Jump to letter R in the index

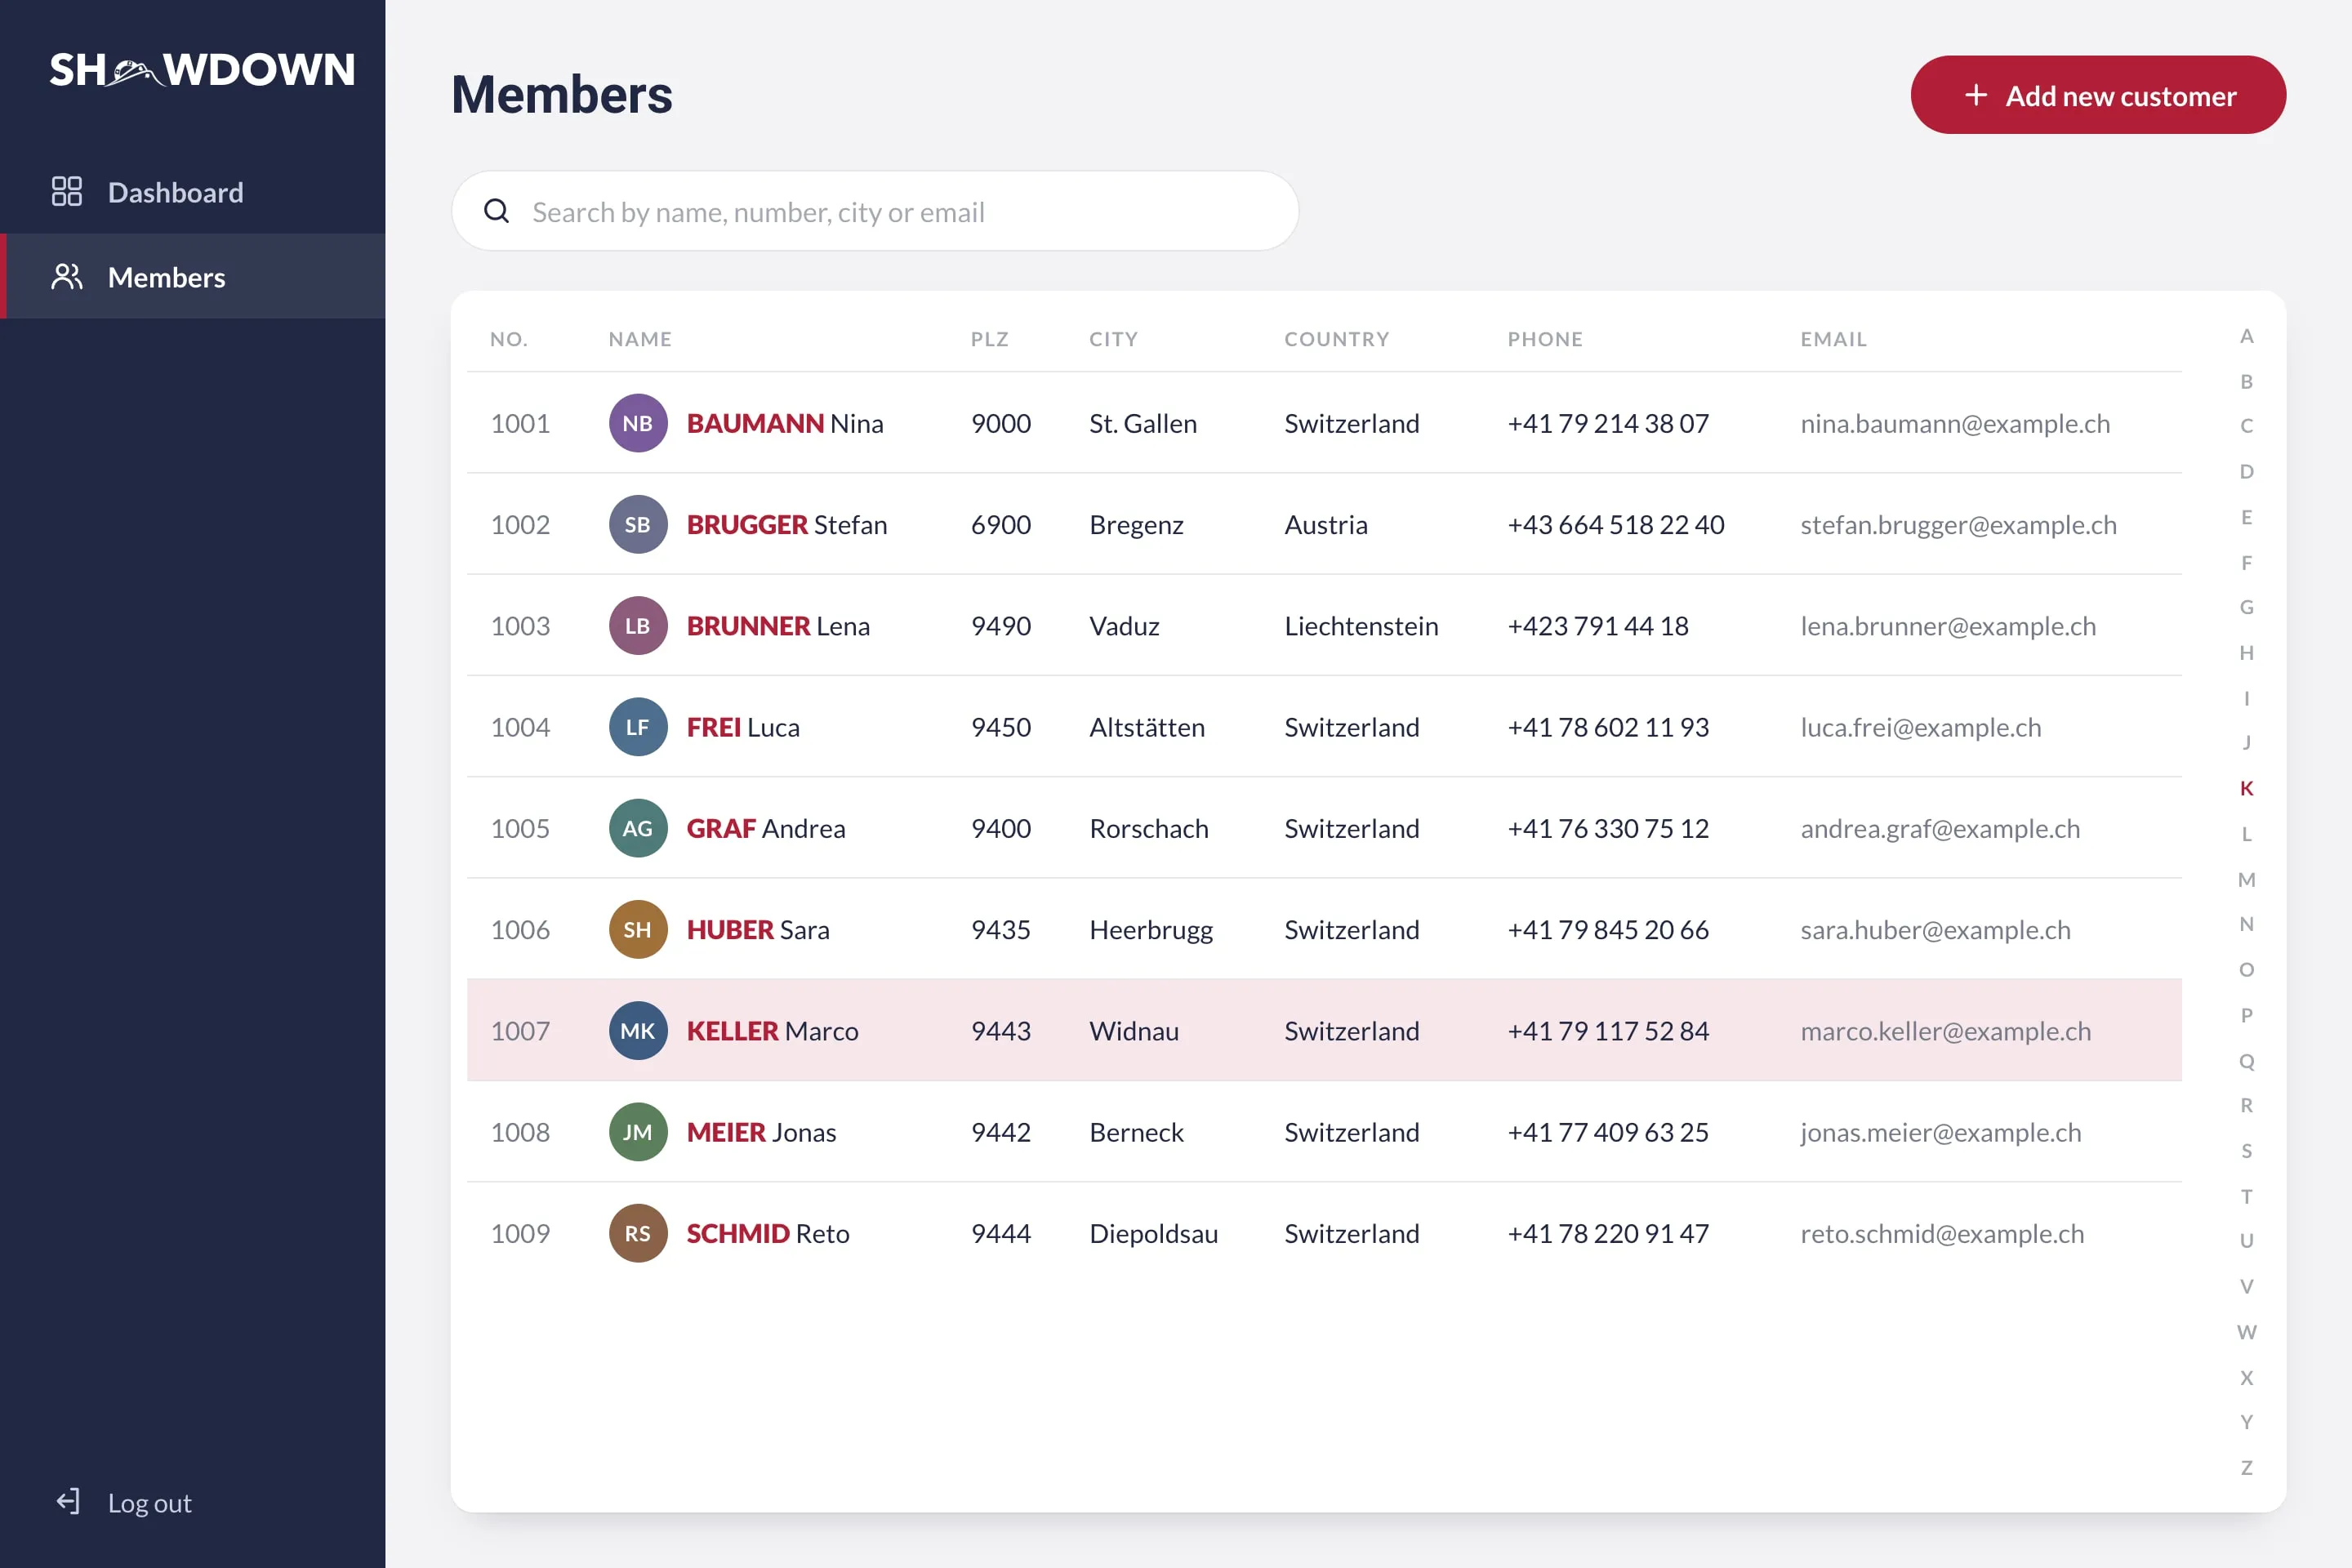coord(2247,1105)
